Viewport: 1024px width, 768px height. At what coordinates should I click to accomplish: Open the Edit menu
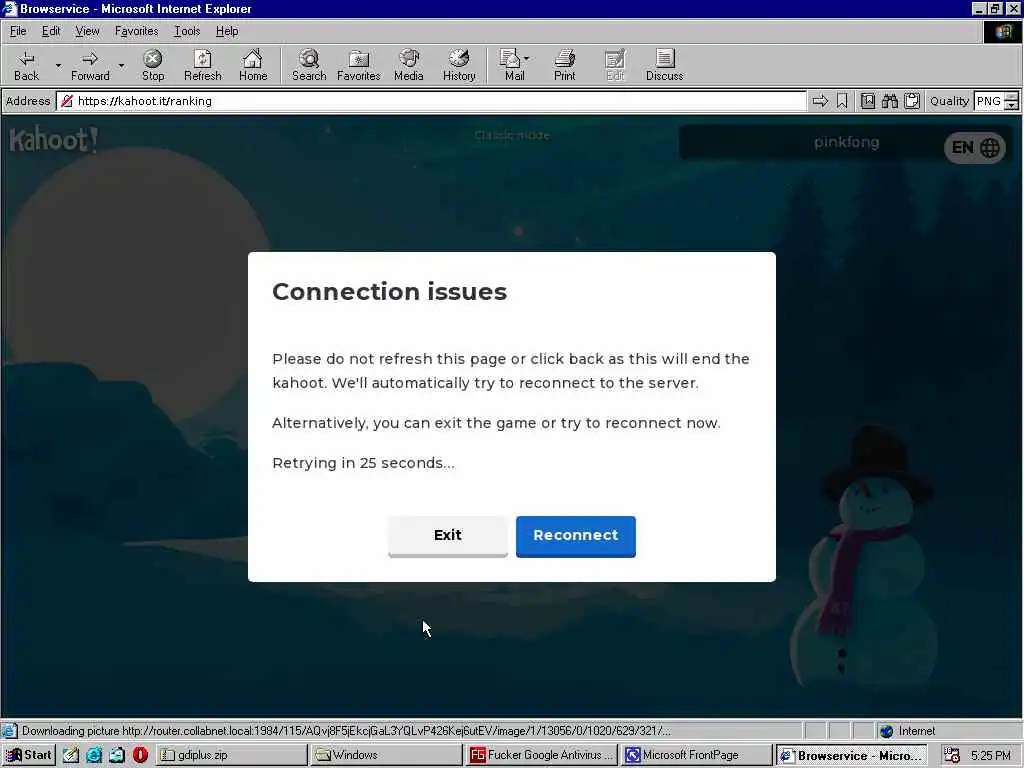pos(50,31)
